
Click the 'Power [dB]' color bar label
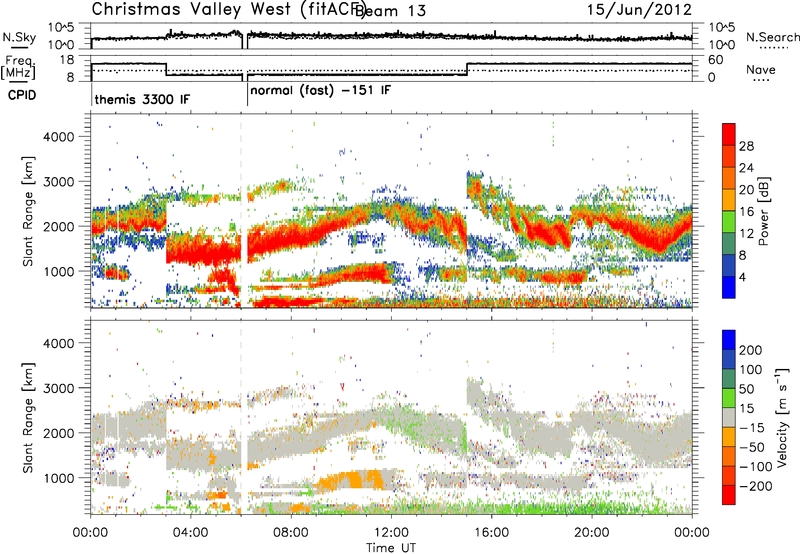[x=764, y=211]
